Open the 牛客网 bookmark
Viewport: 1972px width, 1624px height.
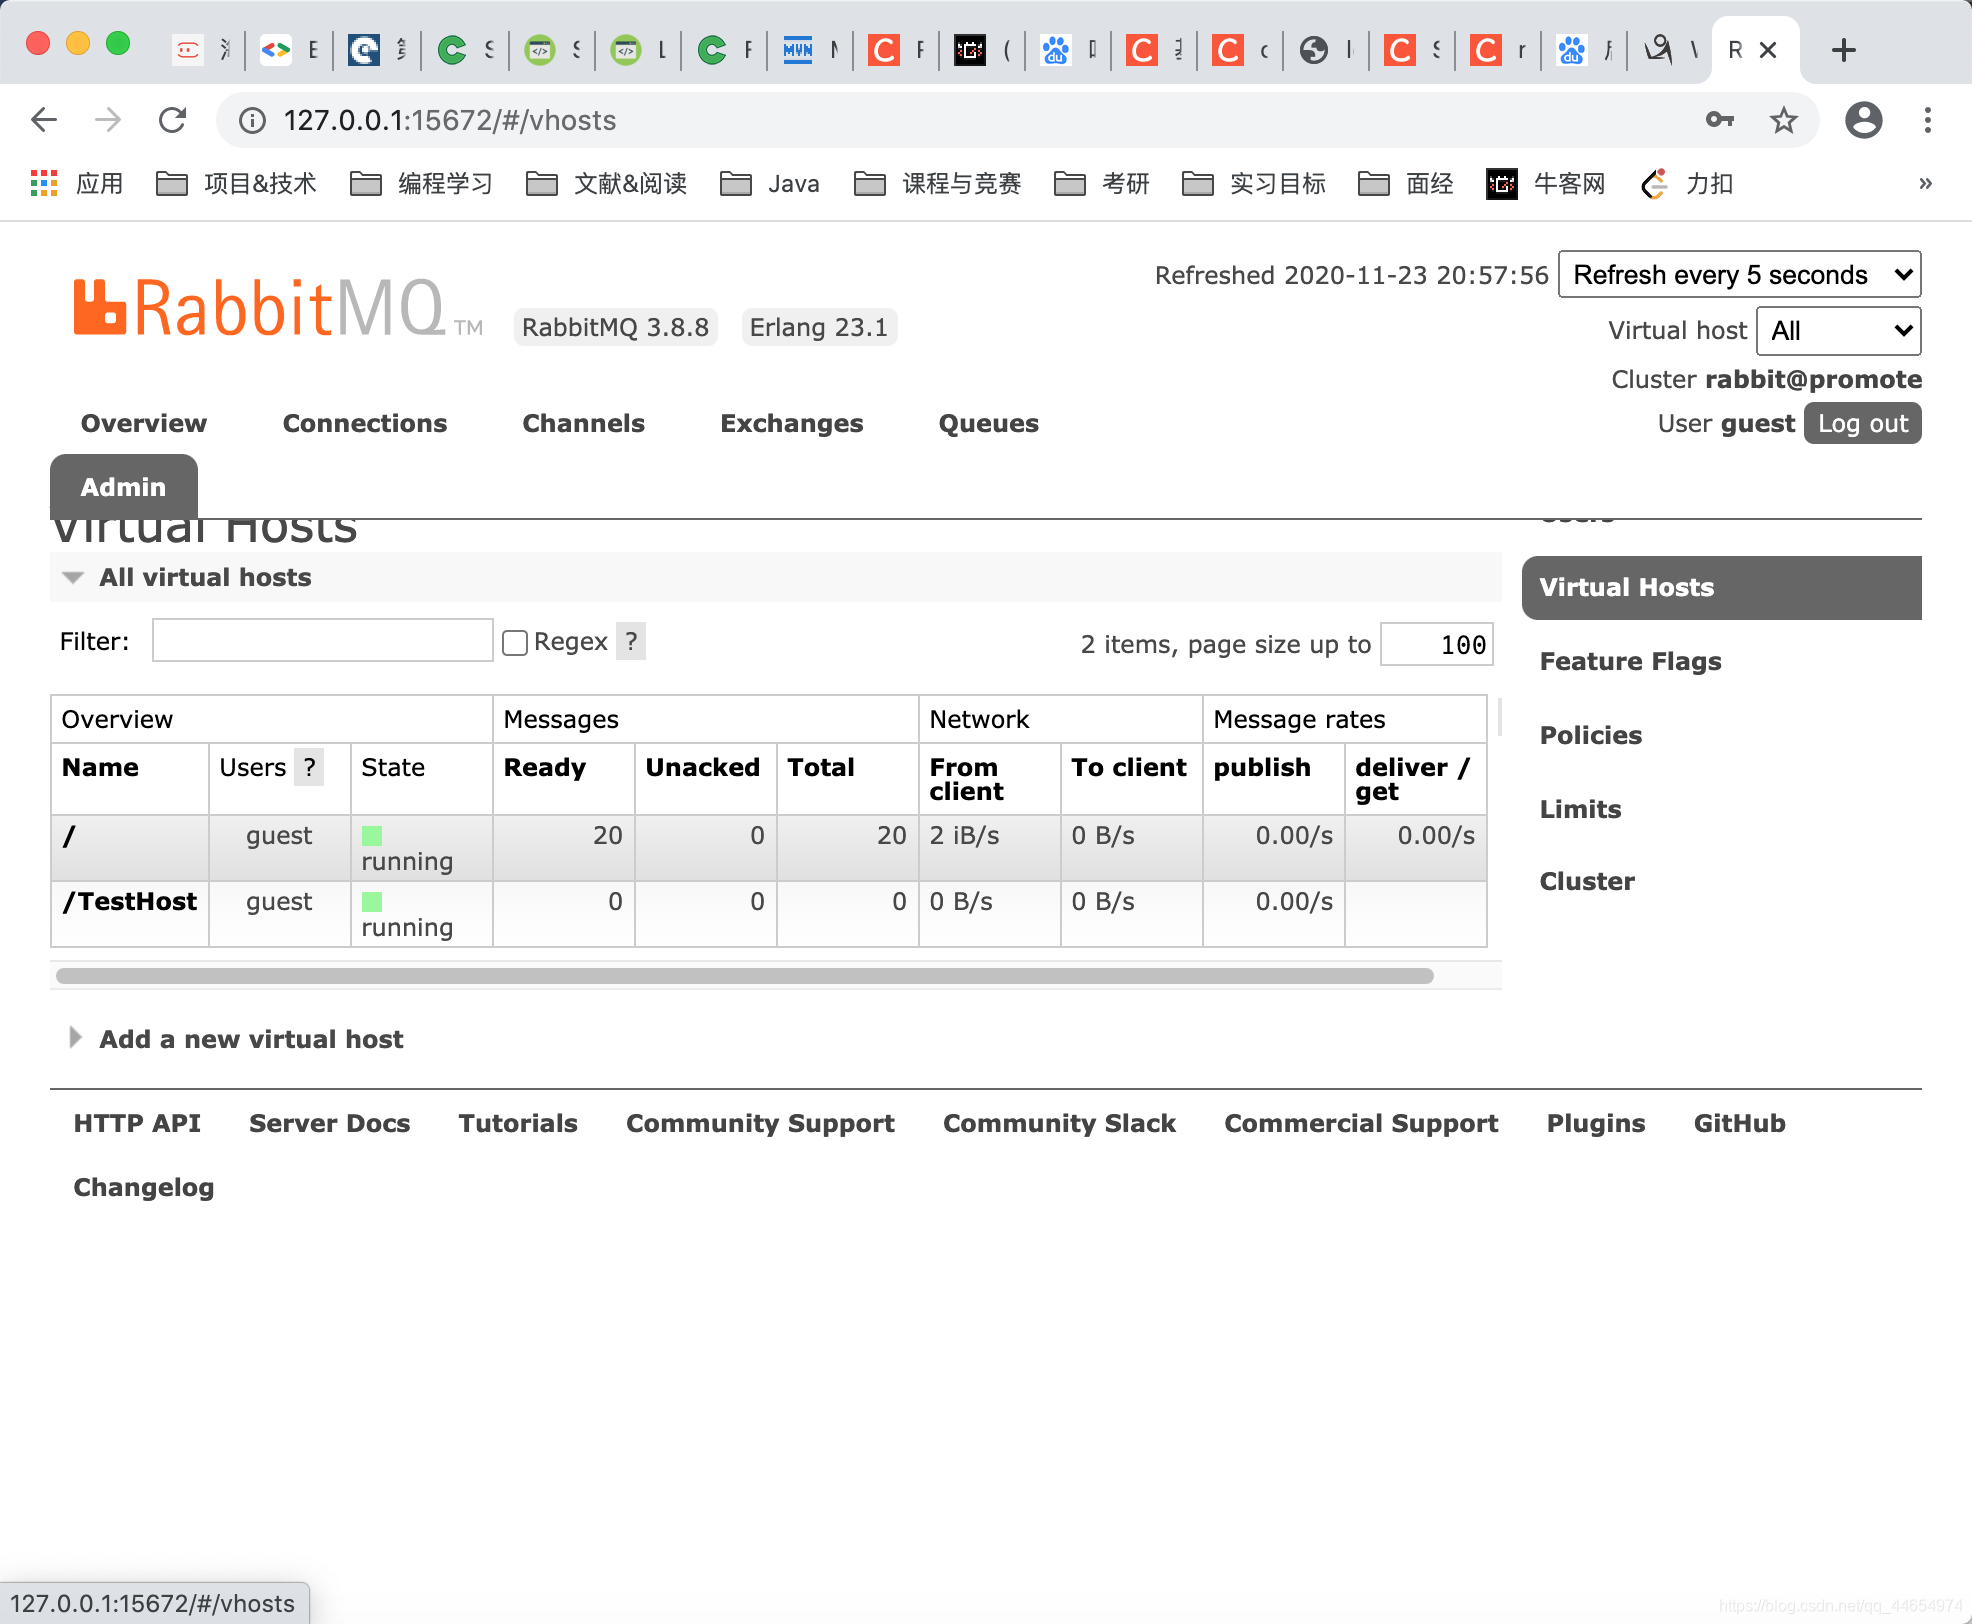pos(1546,183)
